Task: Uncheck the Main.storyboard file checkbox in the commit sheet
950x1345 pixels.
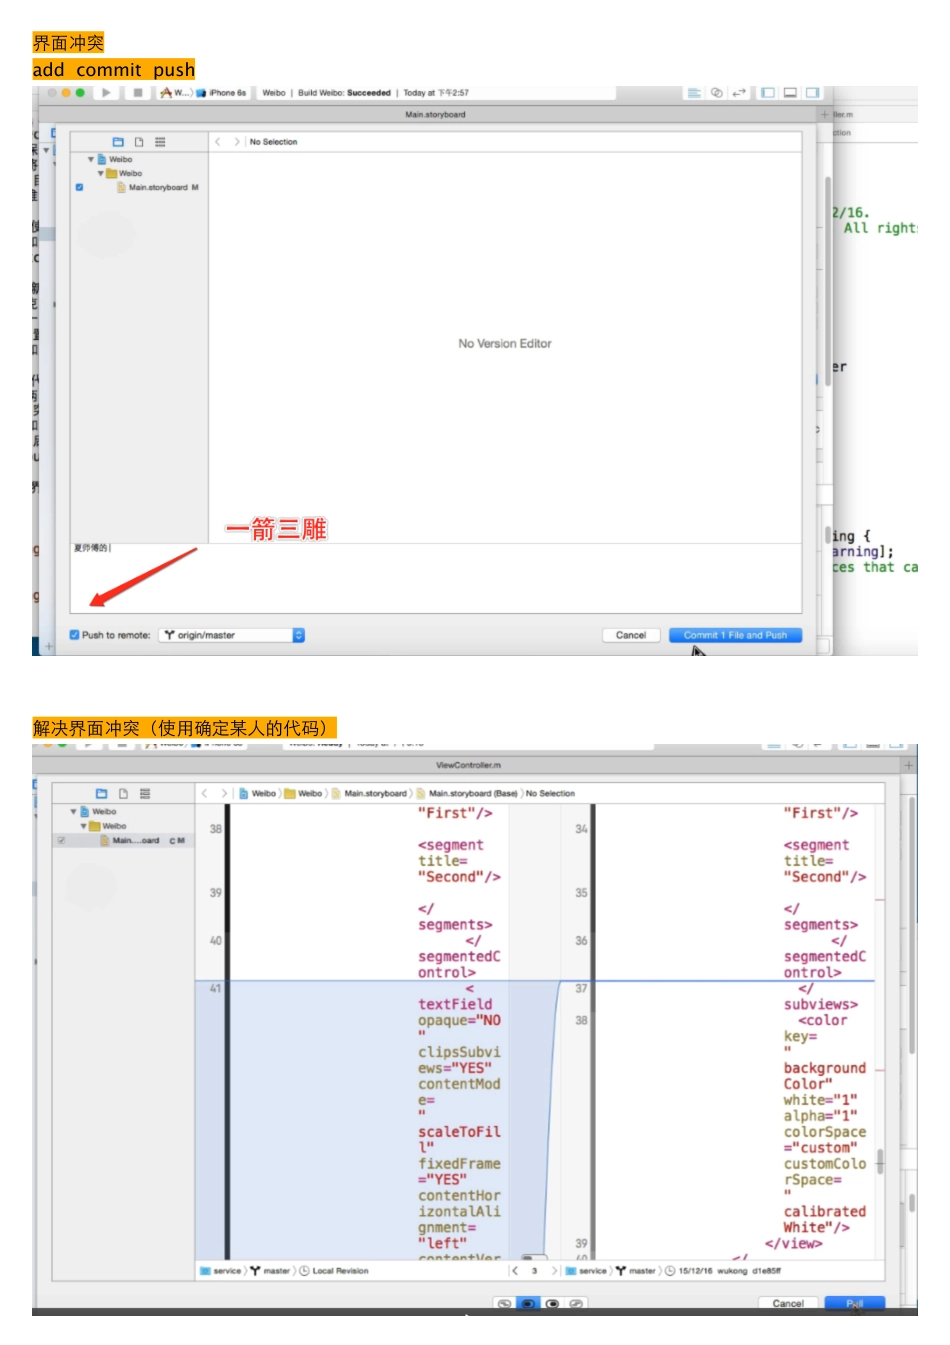Action: (80, 187)
